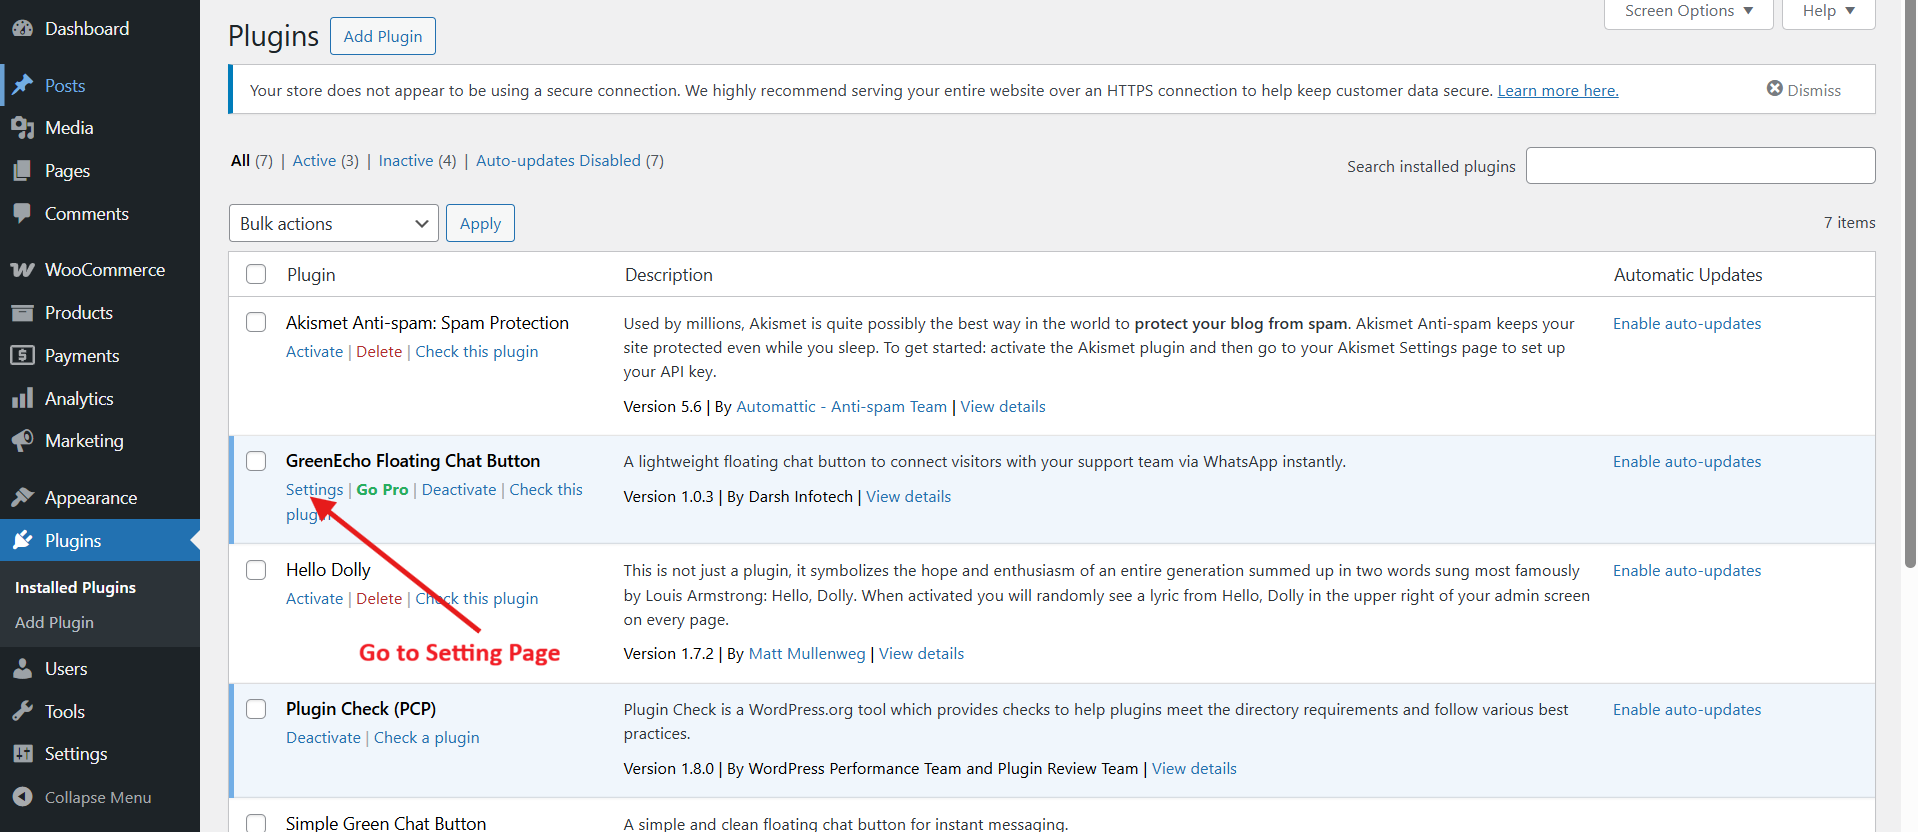Click the Collapse Menu arrow icon

(22, 797)
